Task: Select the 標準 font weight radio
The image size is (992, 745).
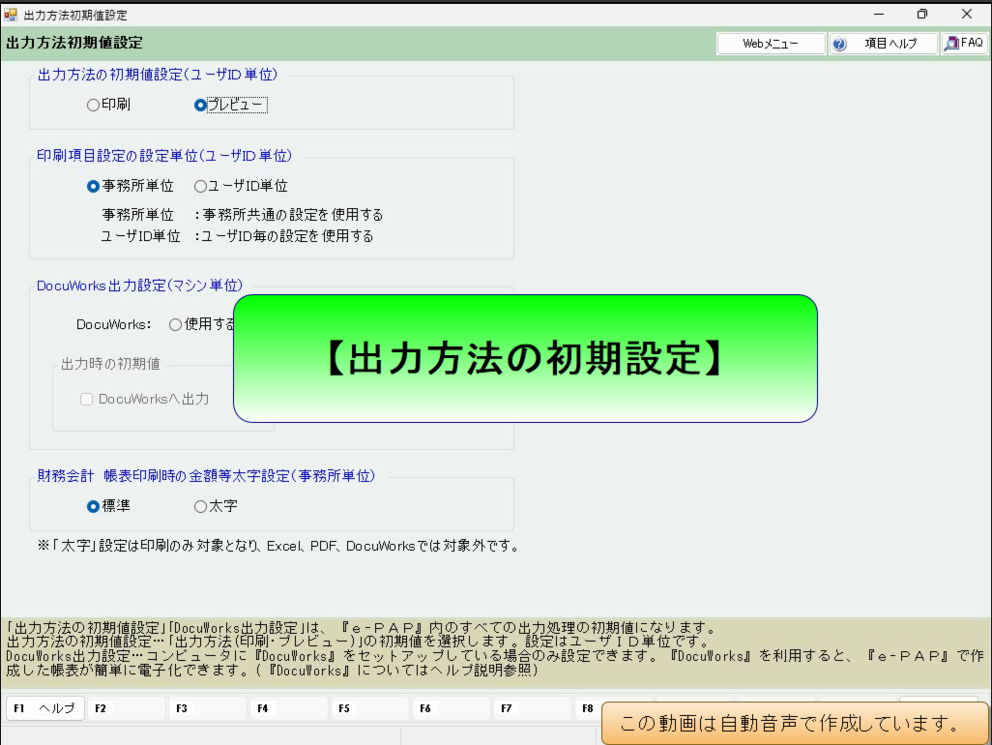Action: click(x=109, y=506)
